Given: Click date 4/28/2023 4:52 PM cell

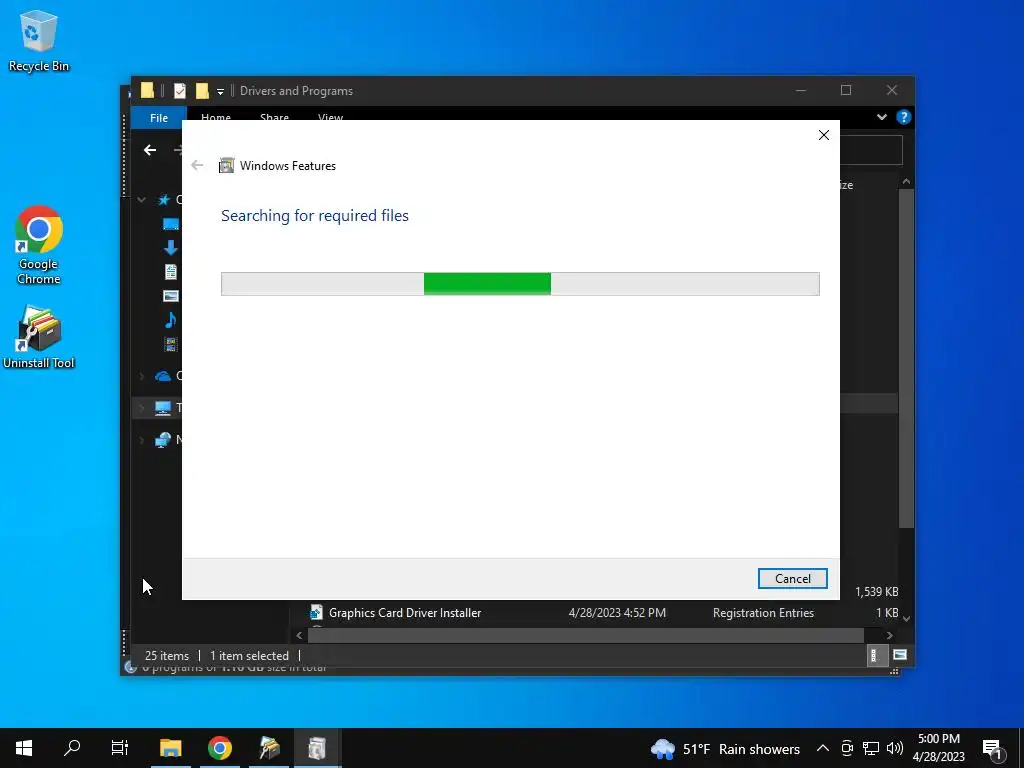Looking at the screenshot, I should tap(617, 613).
